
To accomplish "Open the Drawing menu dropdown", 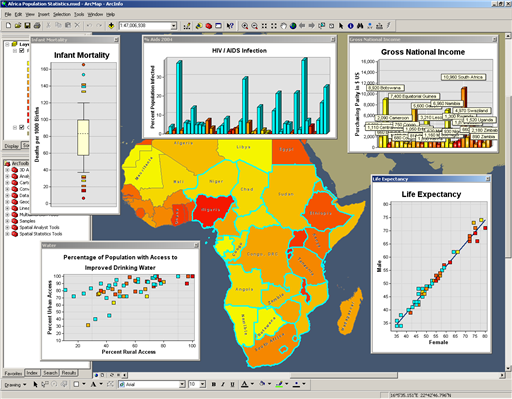I will (x=15, y=385).
